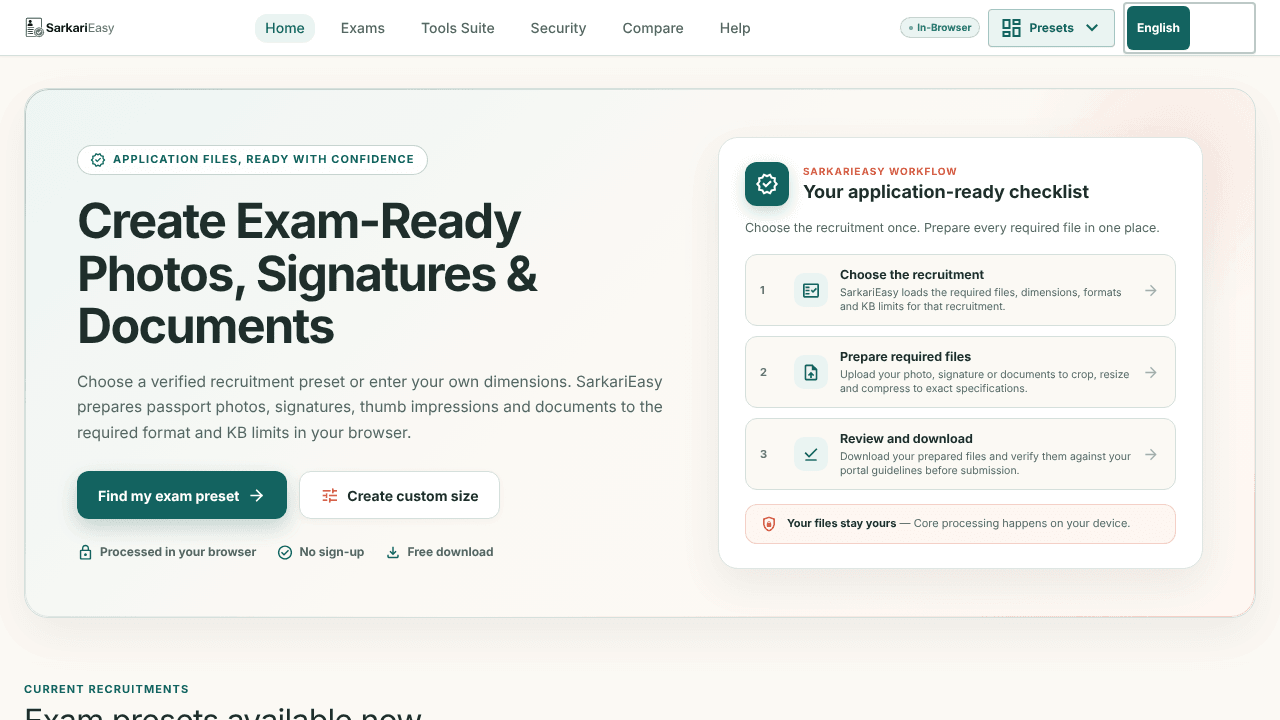Viewport: 1280px width, 720px height.
Task: Expand the Choose the recruitment step arrow
Action: 1151,290
